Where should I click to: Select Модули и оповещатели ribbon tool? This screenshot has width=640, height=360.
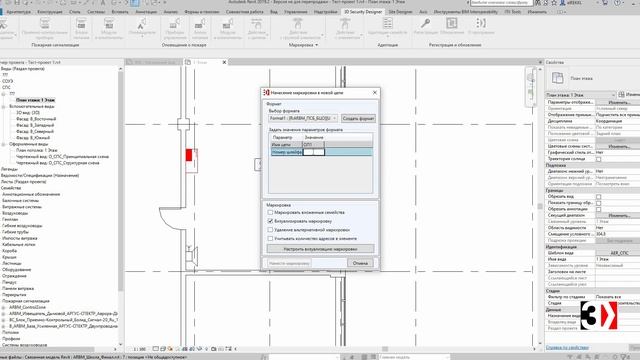tap(228, 29)
